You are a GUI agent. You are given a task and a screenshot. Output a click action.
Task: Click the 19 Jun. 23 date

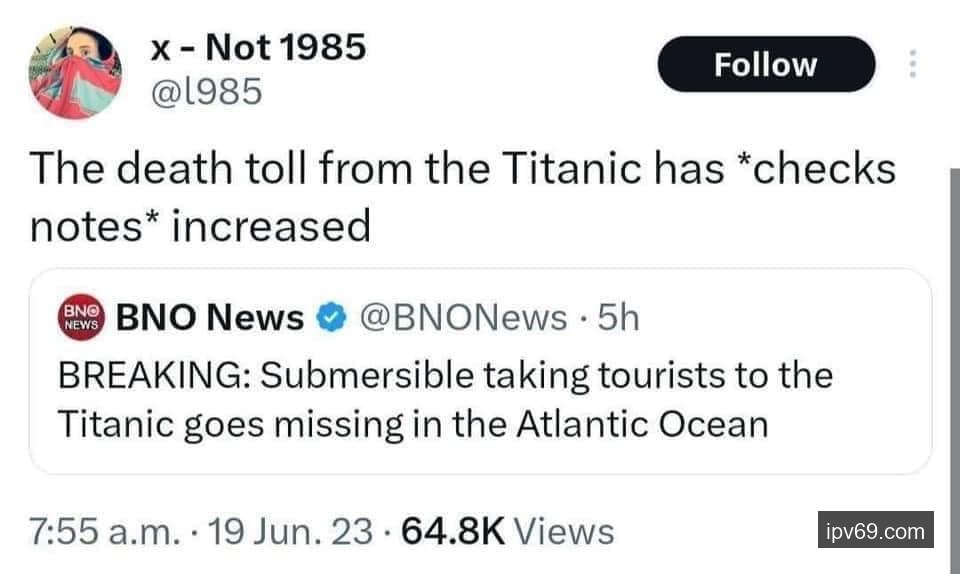coord(293,531)
